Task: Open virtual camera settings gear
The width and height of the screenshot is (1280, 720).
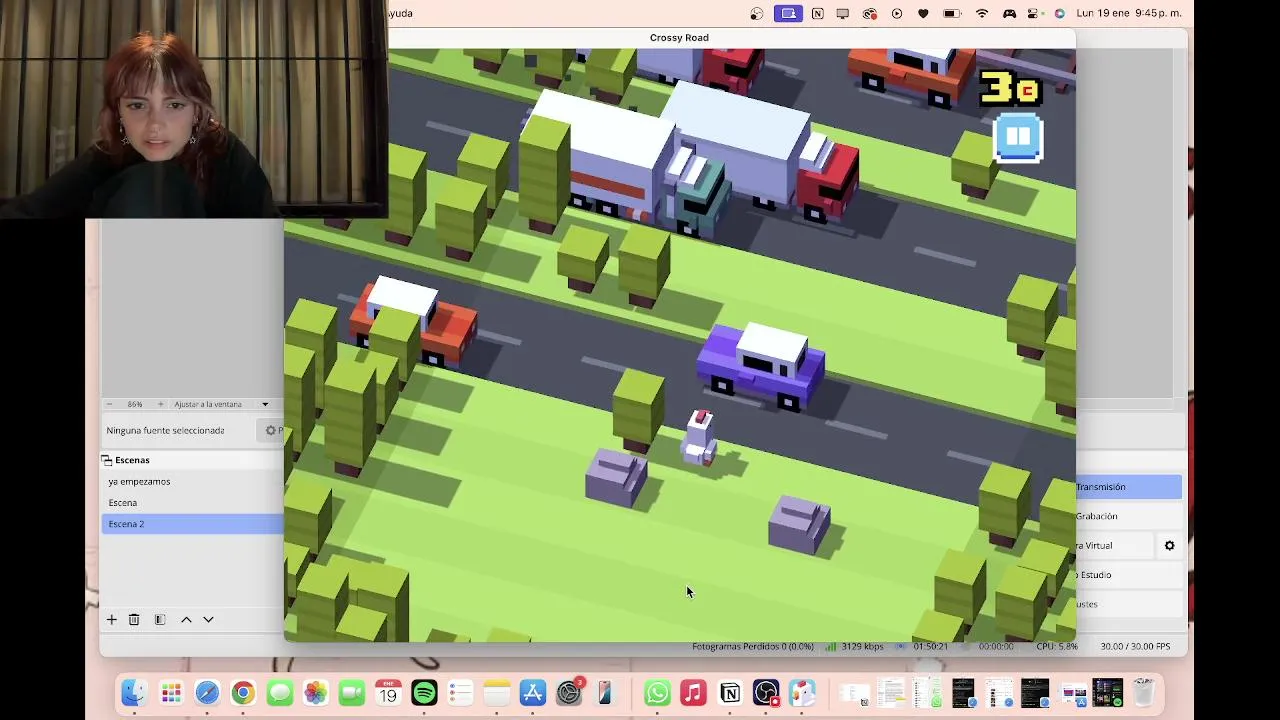Action: [1169, 545]
